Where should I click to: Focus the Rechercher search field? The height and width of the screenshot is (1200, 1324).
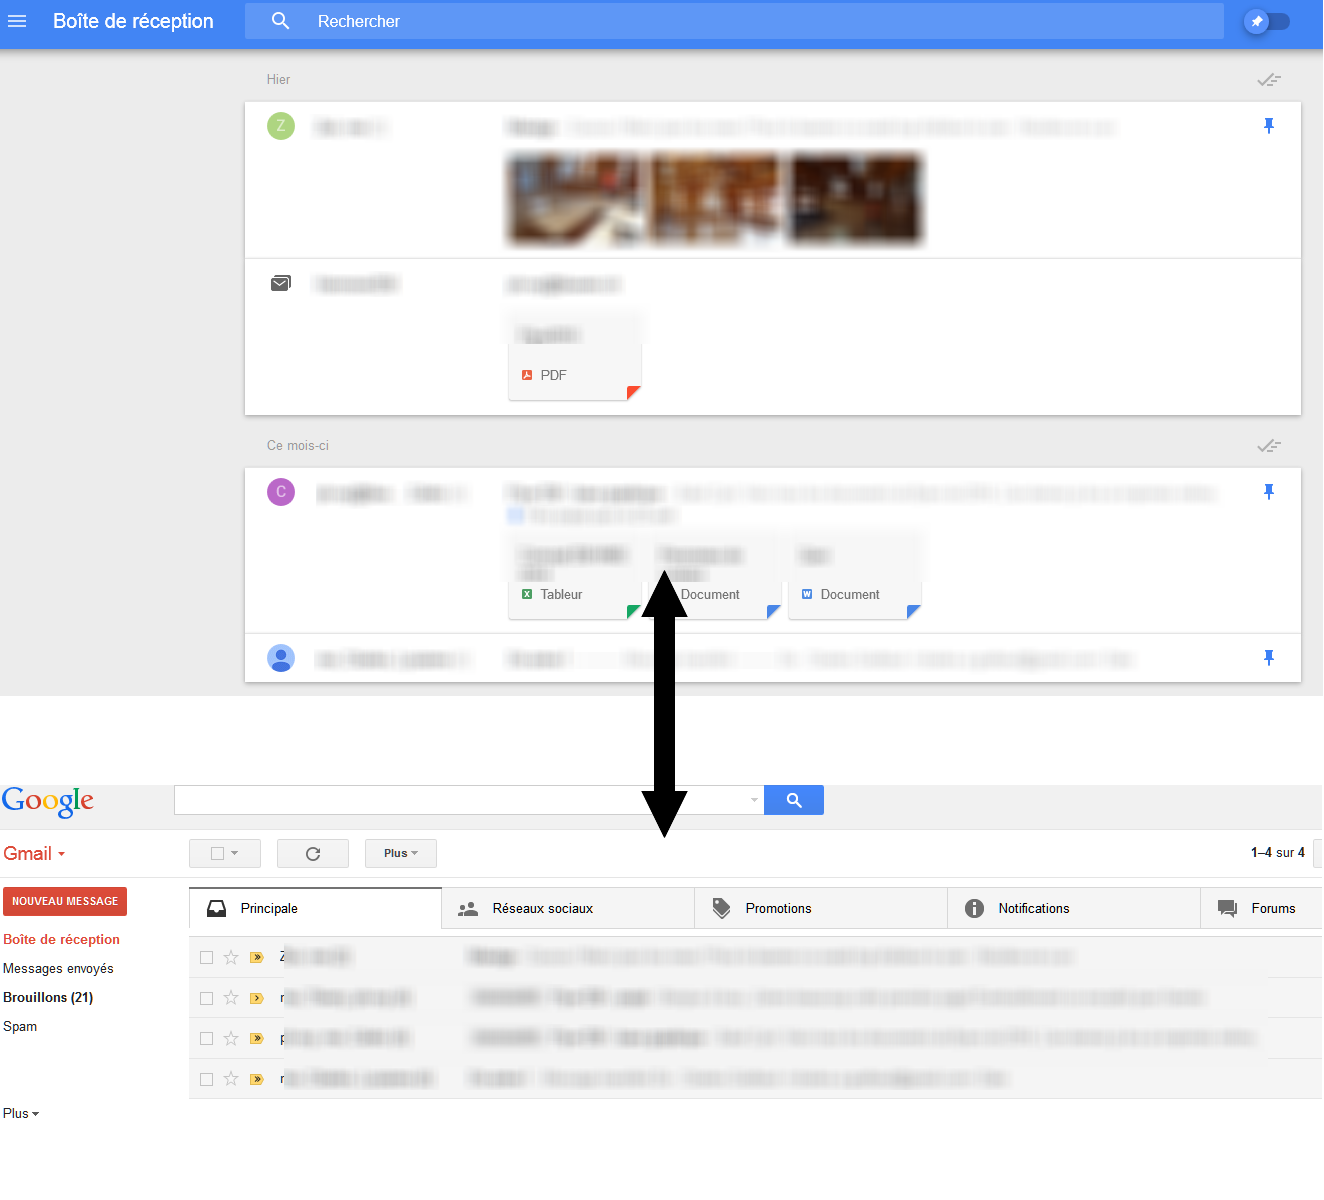click(734, 21)
